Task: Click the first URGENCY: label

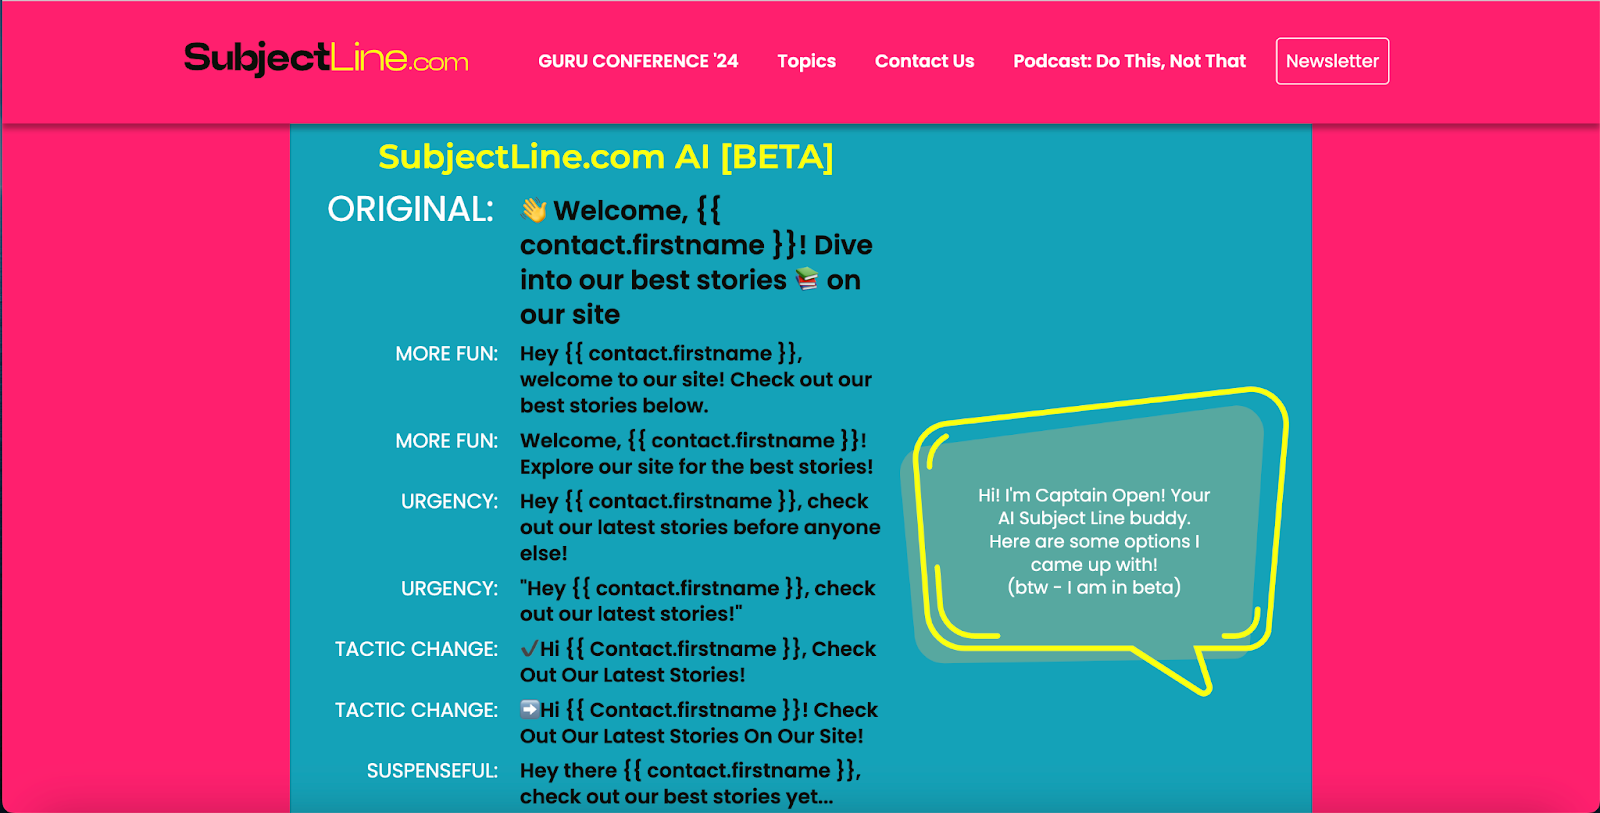Action: [449, 502]
